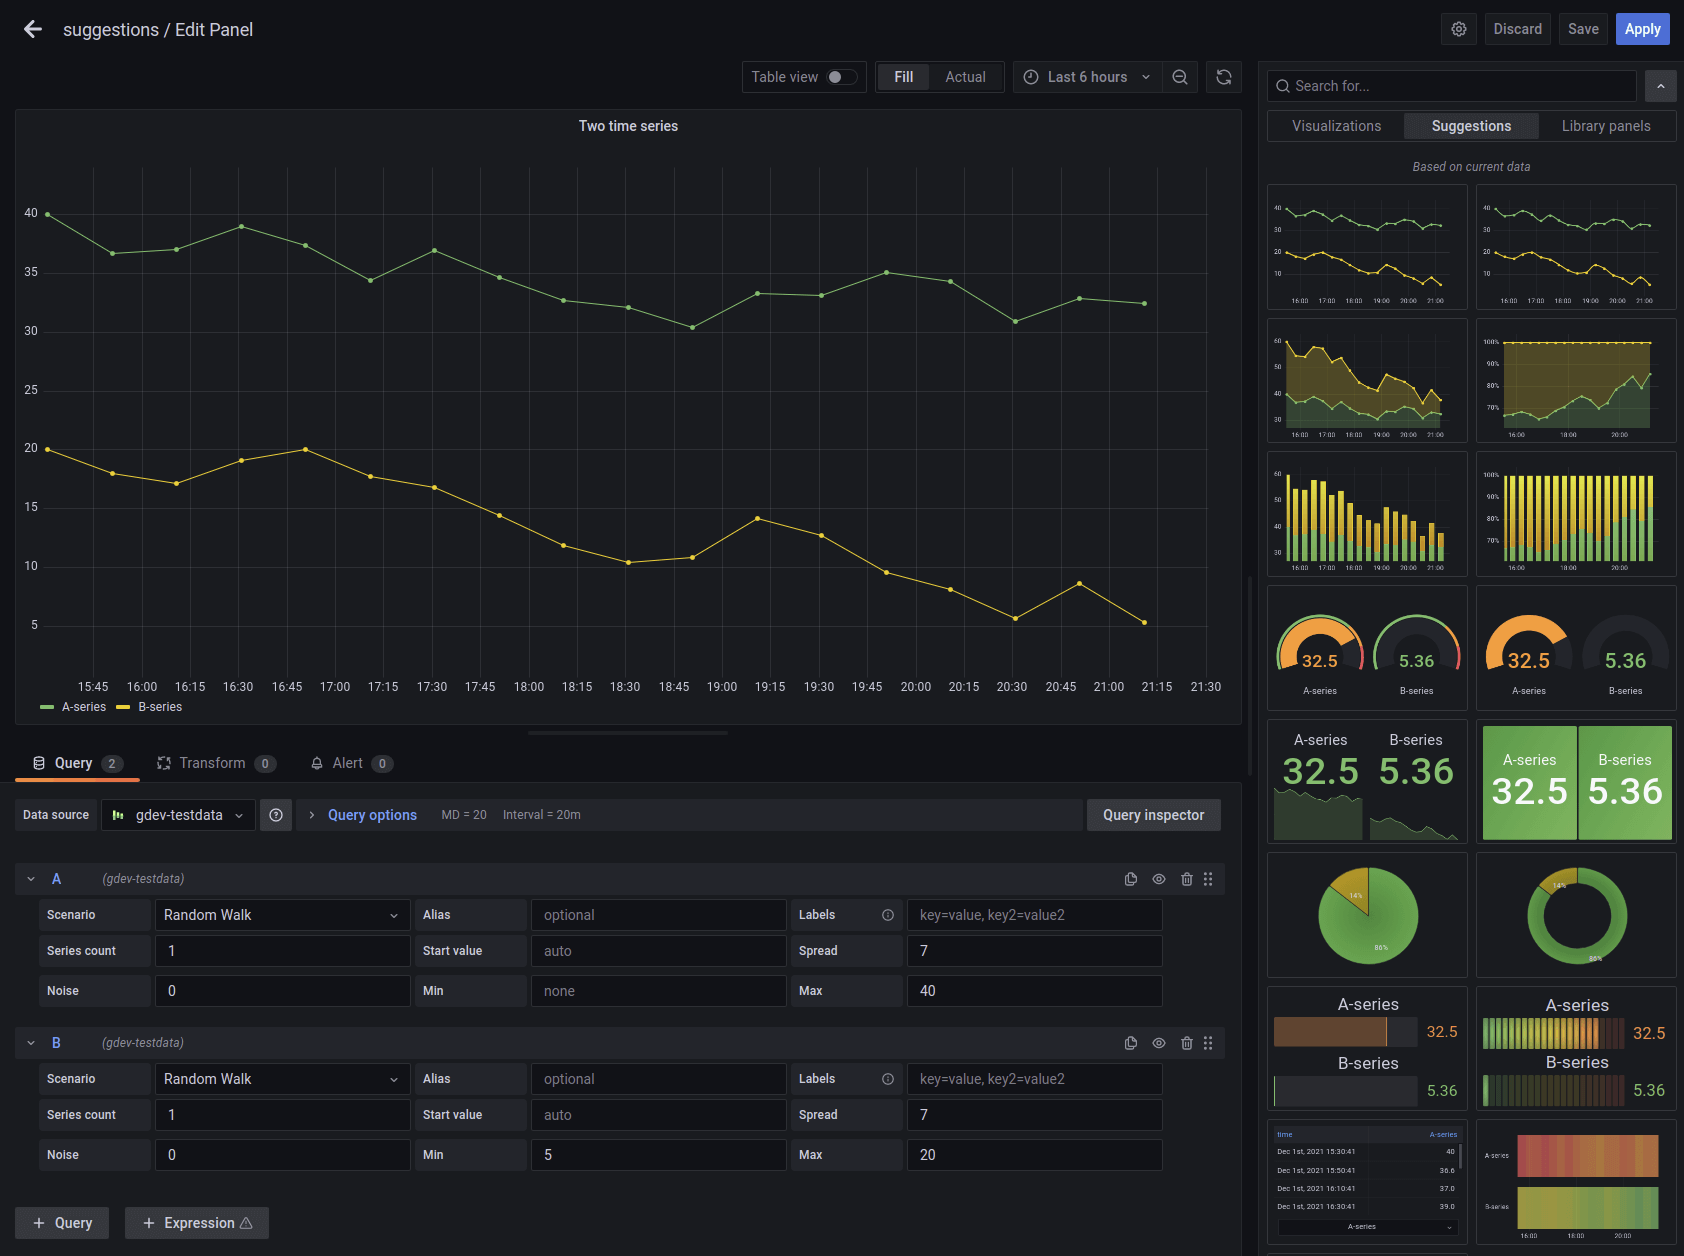Delete query B with the trash icon
The width and height of the screenshot is (1684, 1256).
[1187, 1043]
